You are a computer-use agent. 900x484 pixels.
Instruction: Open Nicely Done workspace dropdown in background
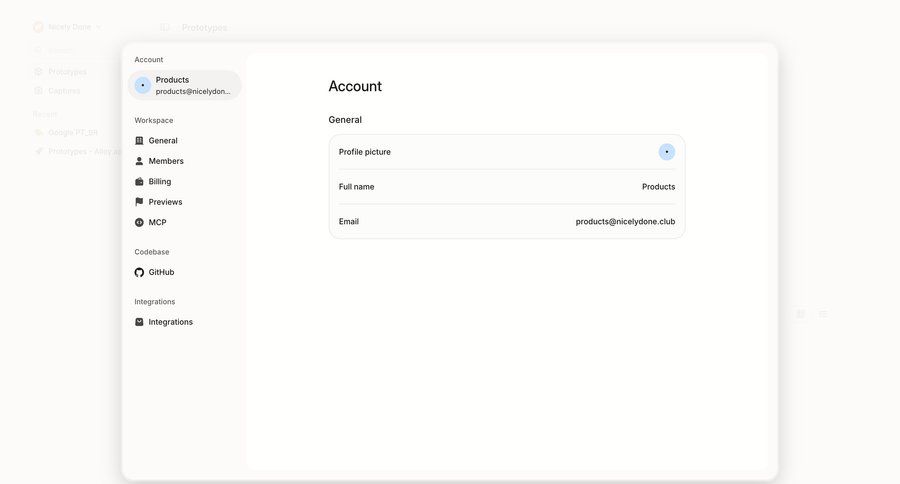point(68,27)
